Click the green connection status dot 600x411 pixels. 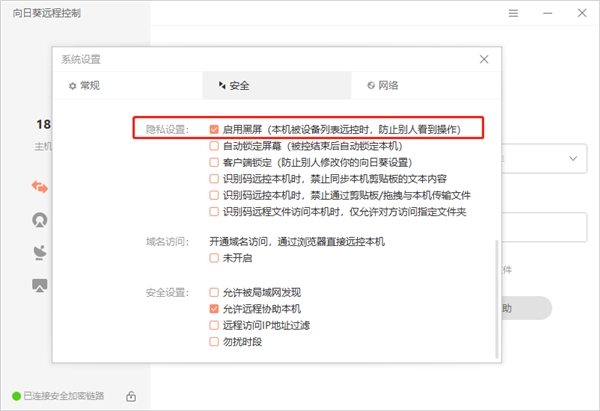coord(16,396)
